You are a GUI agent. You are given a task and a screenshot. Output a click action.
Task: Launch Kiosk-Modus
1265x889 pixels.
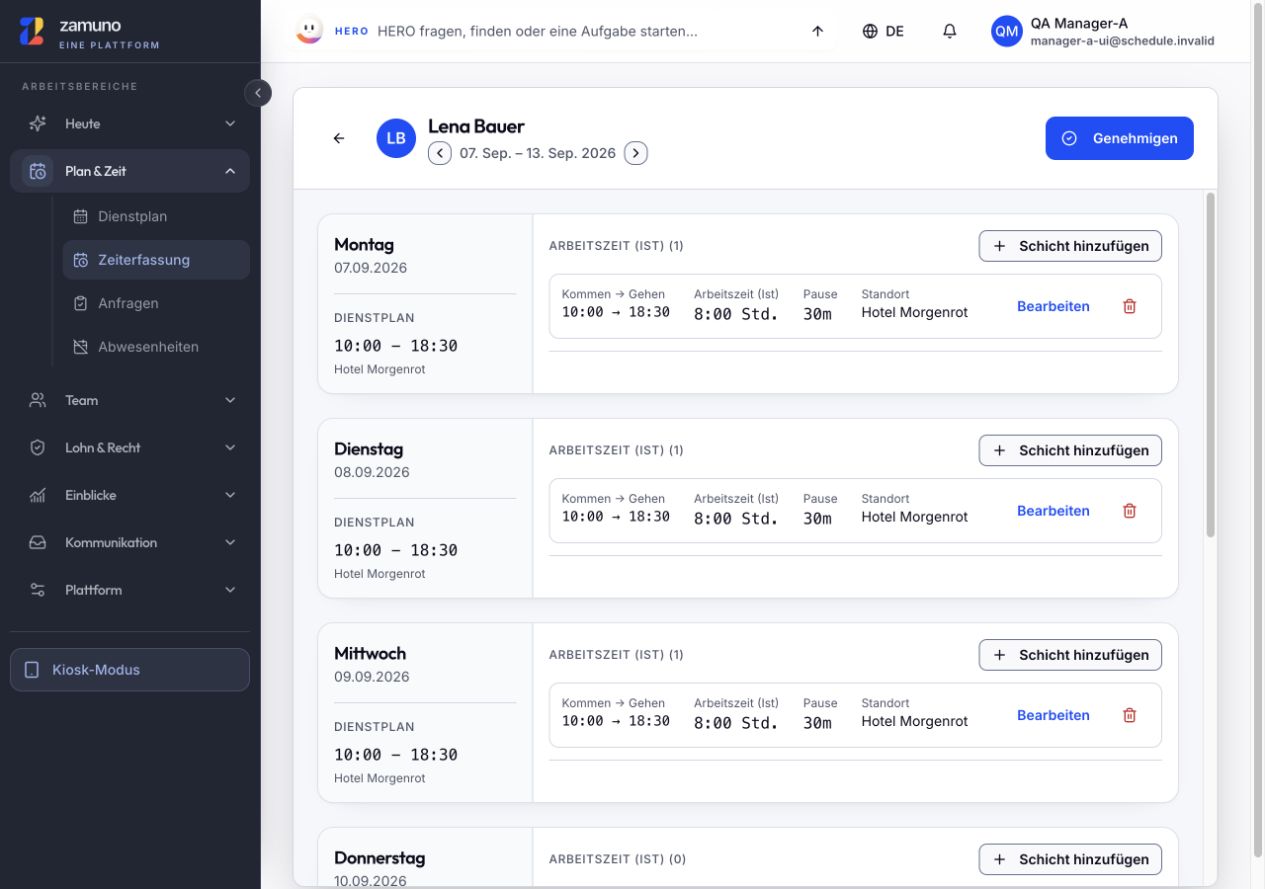pos(130,670)
